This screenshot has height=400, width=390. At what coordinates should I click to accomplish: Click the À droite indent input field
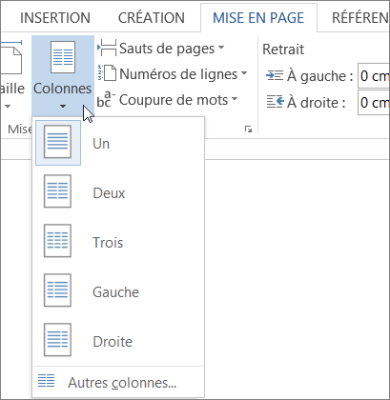[374, 102]
